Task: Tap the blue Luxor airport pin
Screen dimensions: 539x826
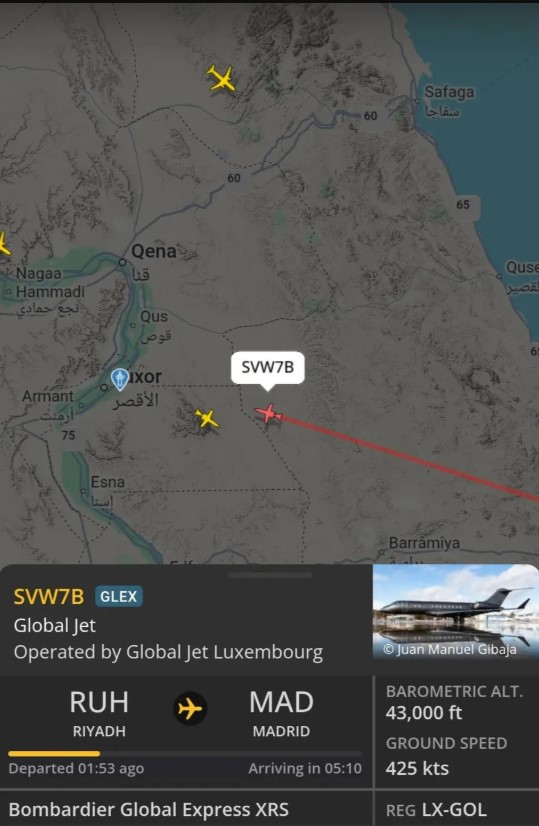Action: point(120,379)
